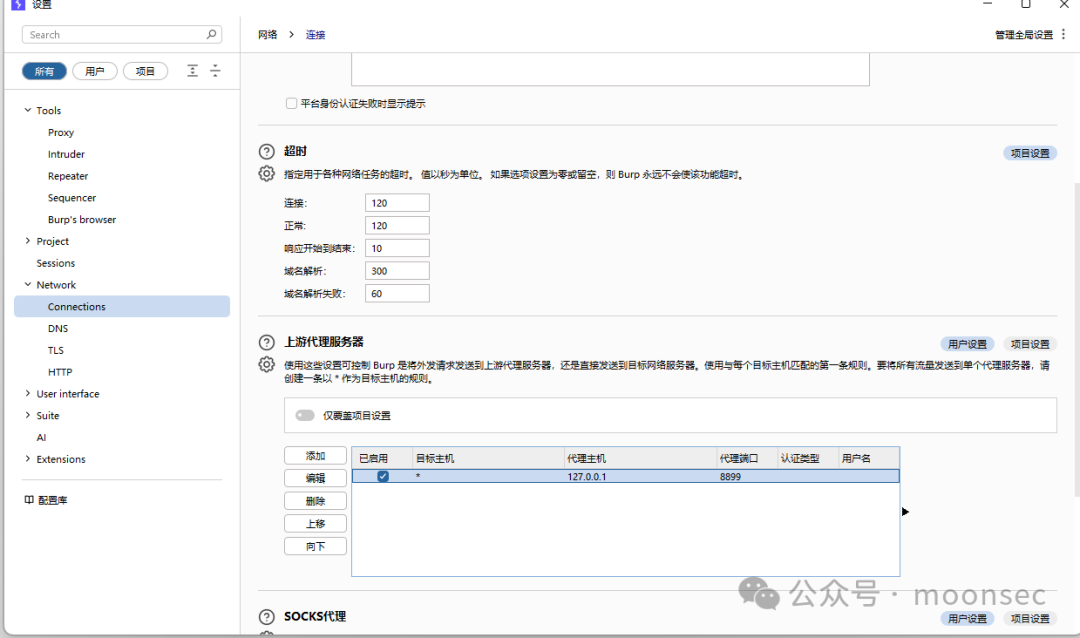Open Intruder settings in tree
The width and height of the screenshot is (1080, 638).
(66, 154)
